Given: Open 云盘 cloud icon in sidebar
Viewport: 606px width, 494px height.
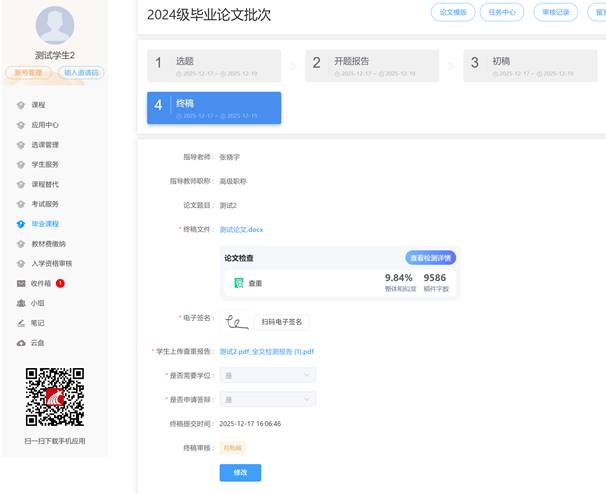Looking at the screenshot, I should 21,343.
